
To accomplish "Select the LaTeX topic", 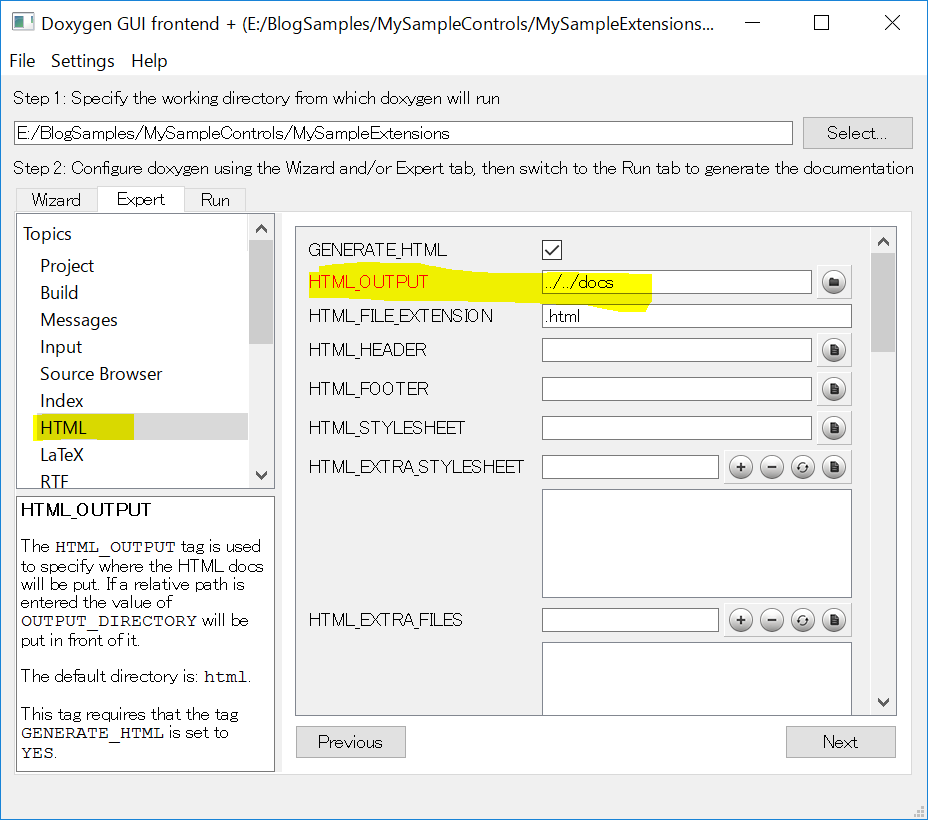I will coord(62,455).
